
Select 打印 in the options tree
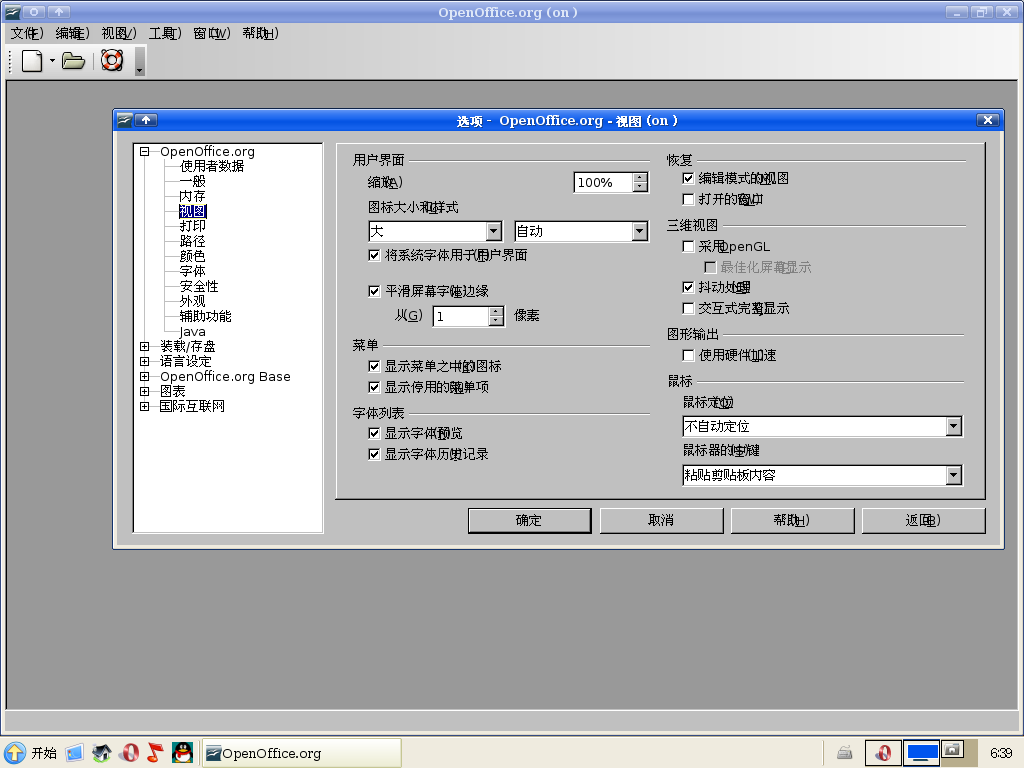[192, 226]
